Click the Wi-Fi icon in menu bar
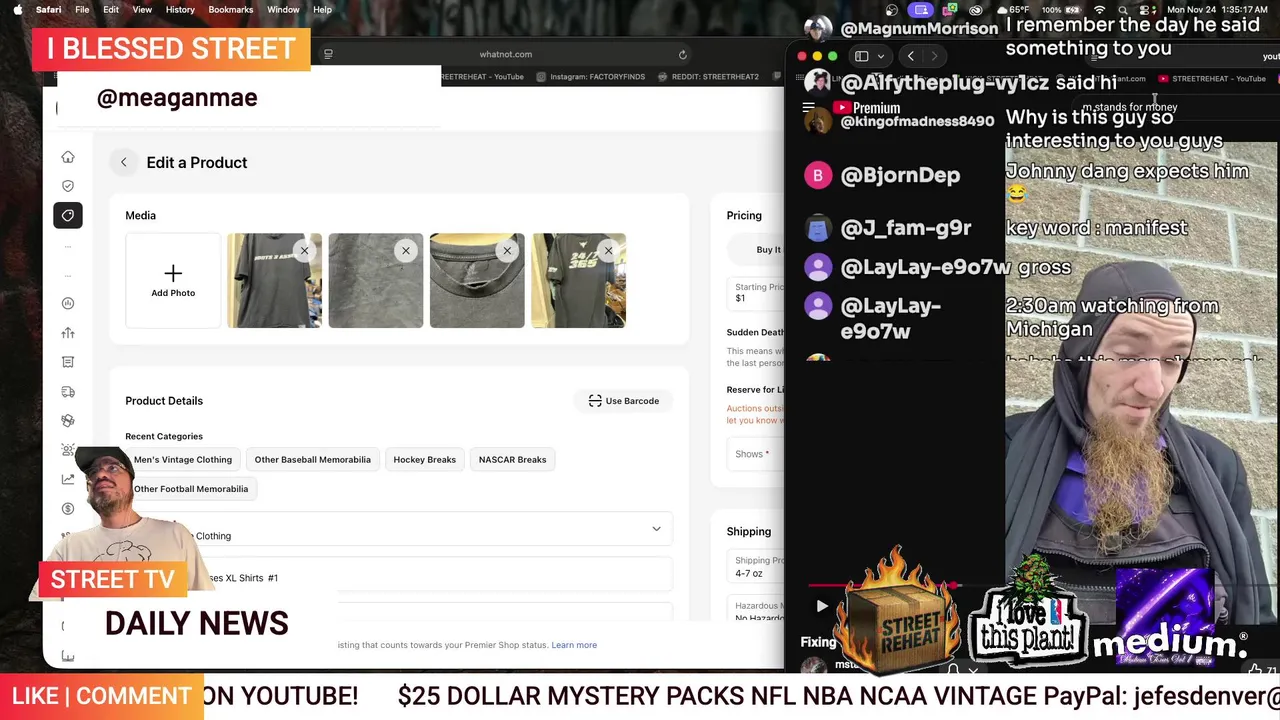 coord(1100,10)
